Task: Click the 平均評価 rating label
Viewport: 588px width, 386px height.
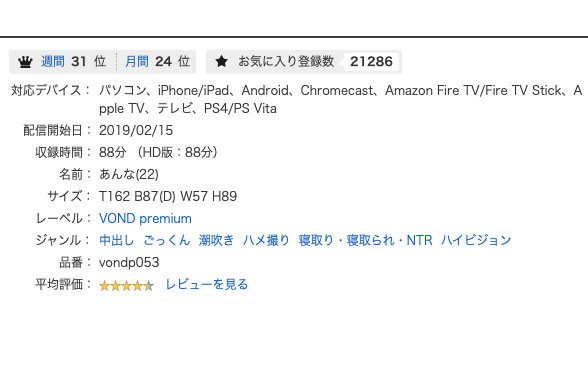Action: click(x=59, y=284)
